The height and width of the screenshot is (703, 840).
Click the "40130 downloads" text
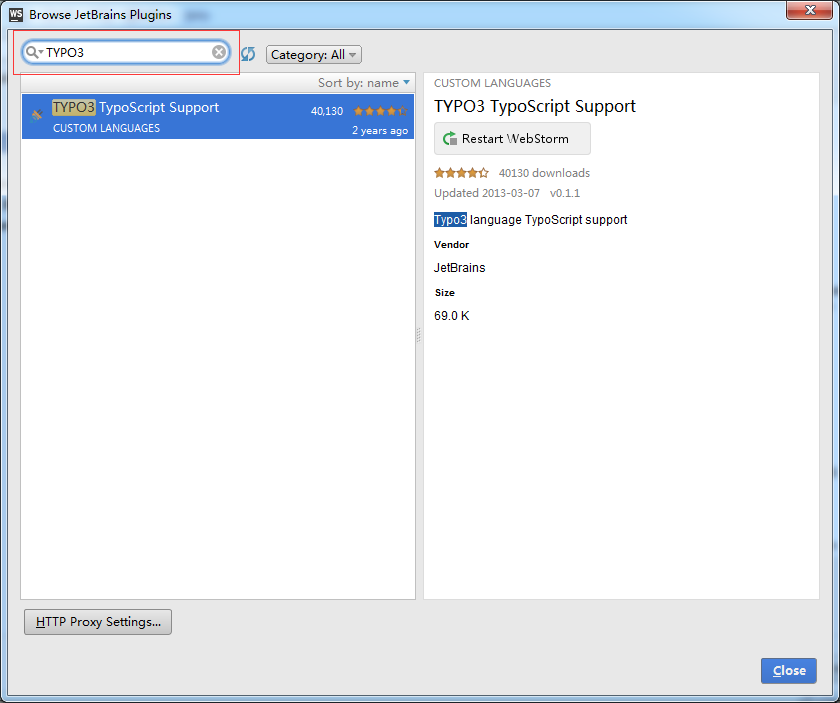point(544,173)
